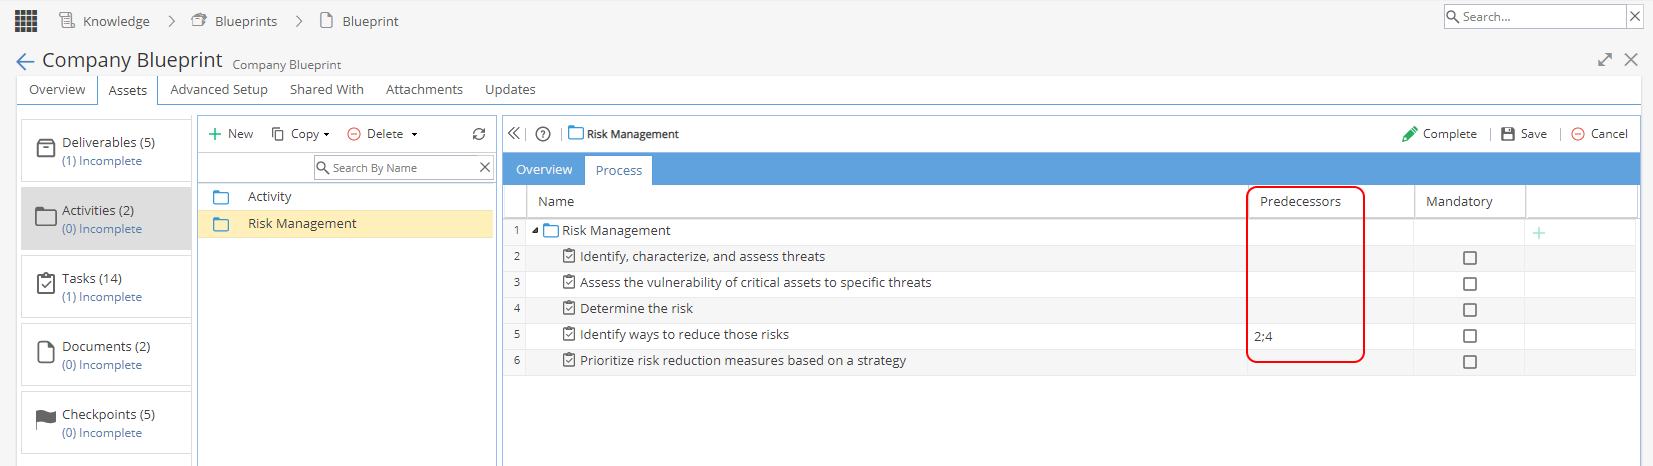Viewport: 1653px width, 466px height.
Task: Save the activity
Action: (1524, 134)
